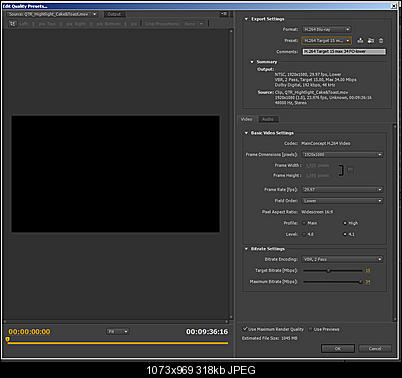
Task: Open the Bitrate Encoding dropdown
Action: 342,259
